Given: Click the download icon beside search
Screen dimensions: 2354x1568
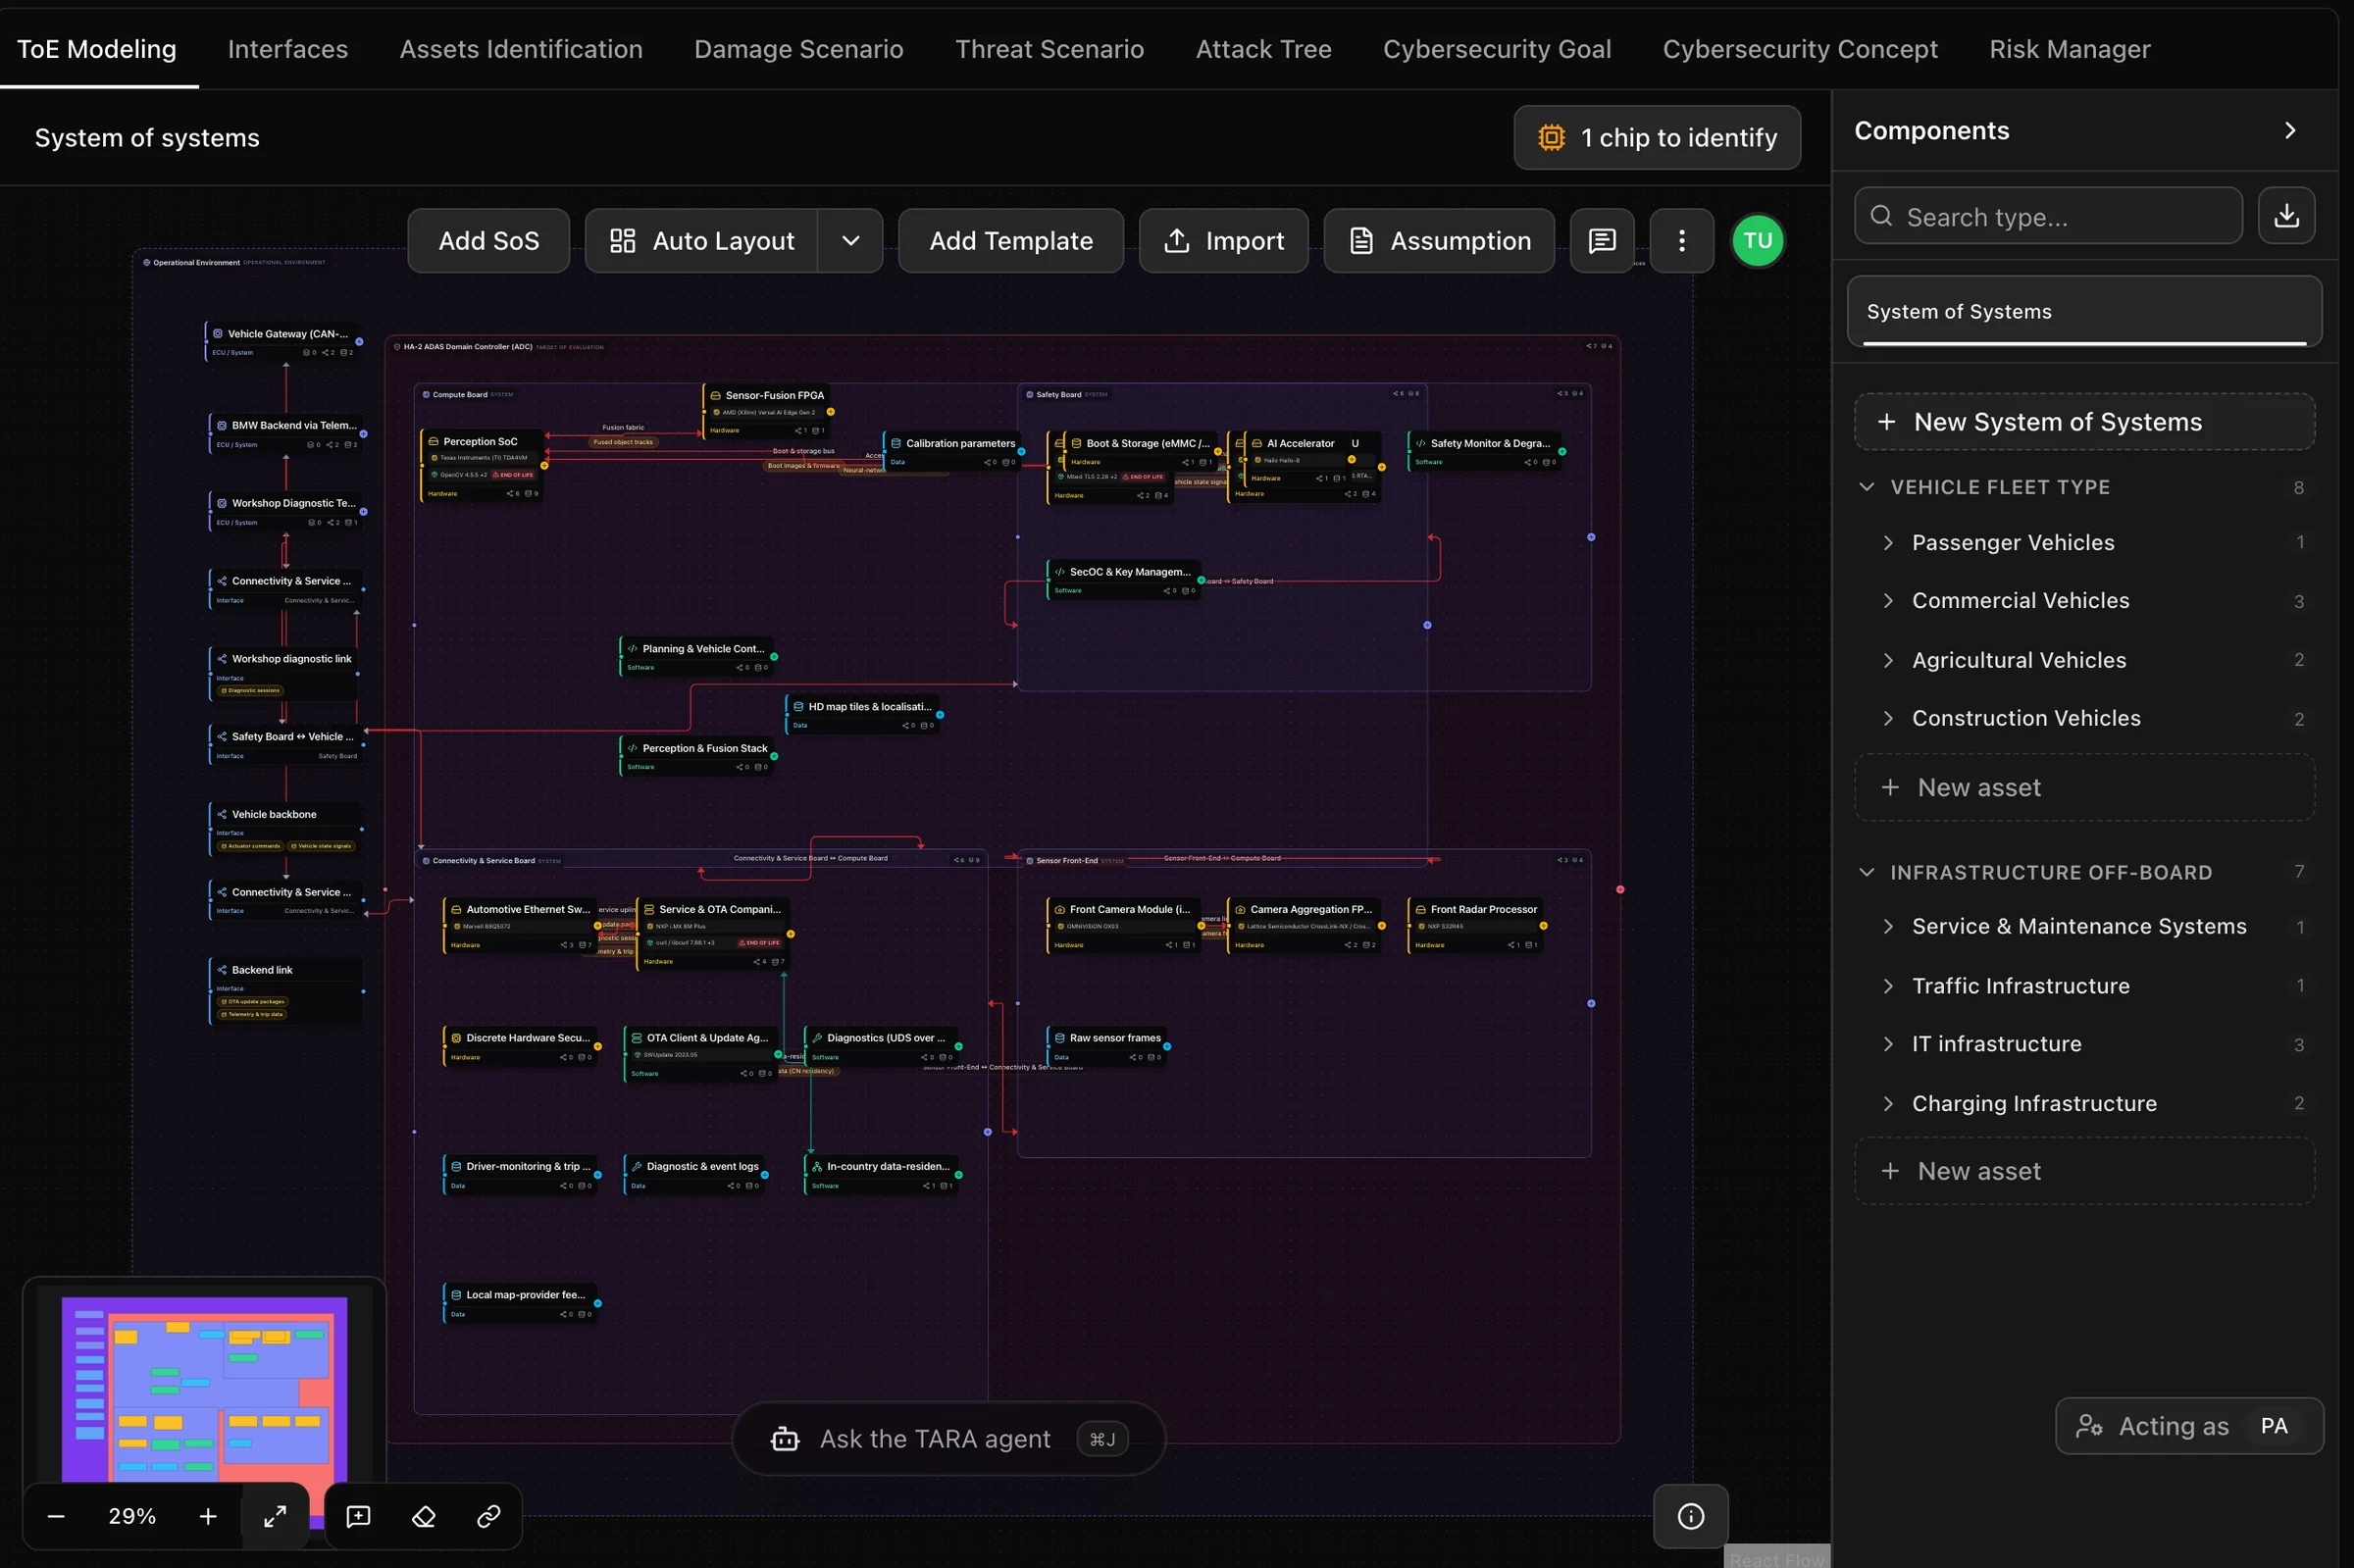Looking at the screenshot, I should click(x=2286, y=216).
